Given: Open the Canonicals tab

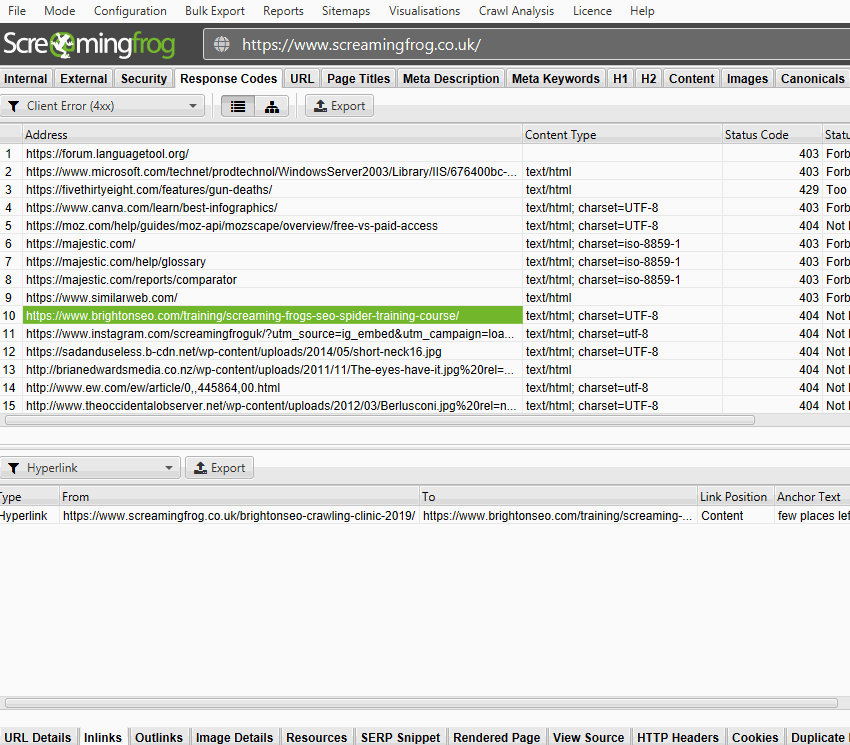Looking at the screenshot, I should coord(812,79).
